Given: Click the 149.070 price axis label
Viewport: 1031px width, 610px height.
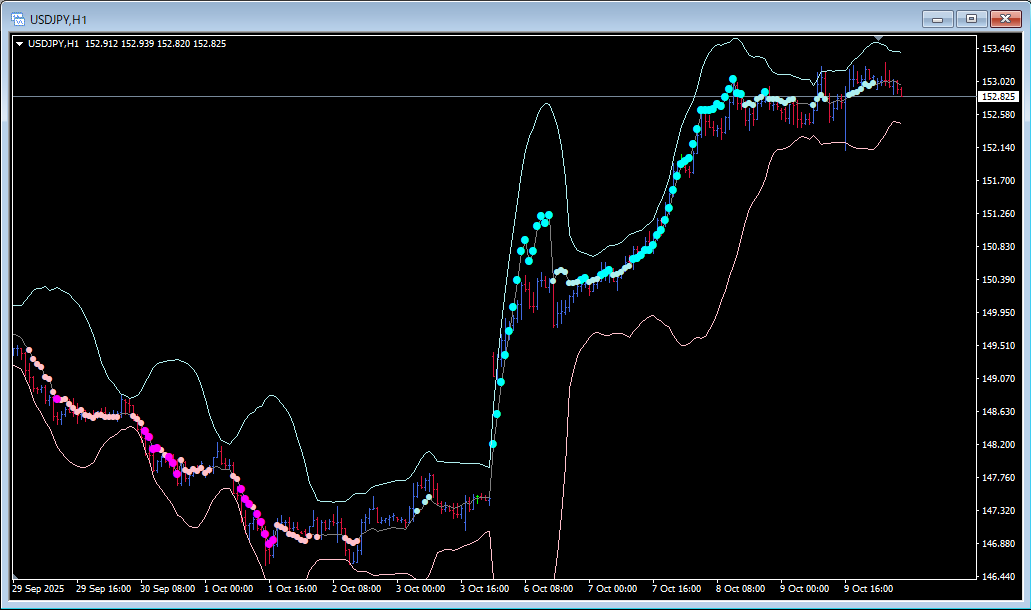Looking at the screenshot, I should pos(998,379).
